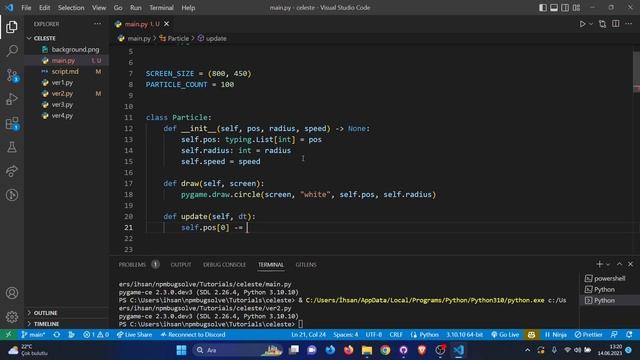The image size is (640, 360).
Task: Open the Source Control view
Action: pyautogui.click(x=12, y=75)
